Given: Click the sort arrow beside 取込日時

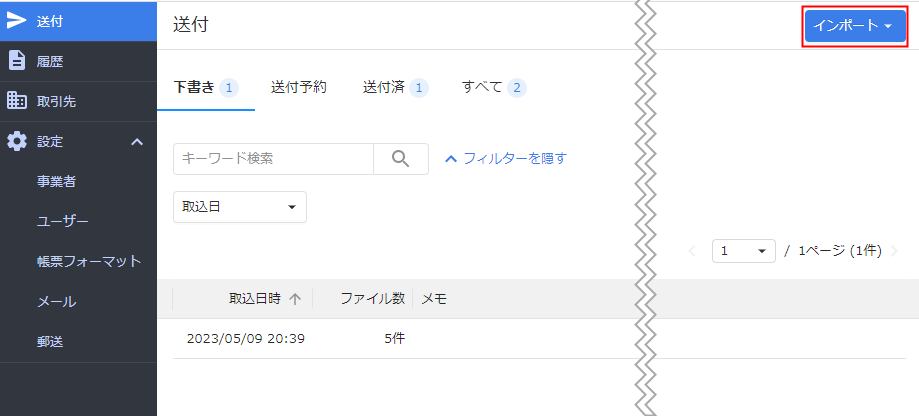Looking at the screenshot, I should point(295,299).
